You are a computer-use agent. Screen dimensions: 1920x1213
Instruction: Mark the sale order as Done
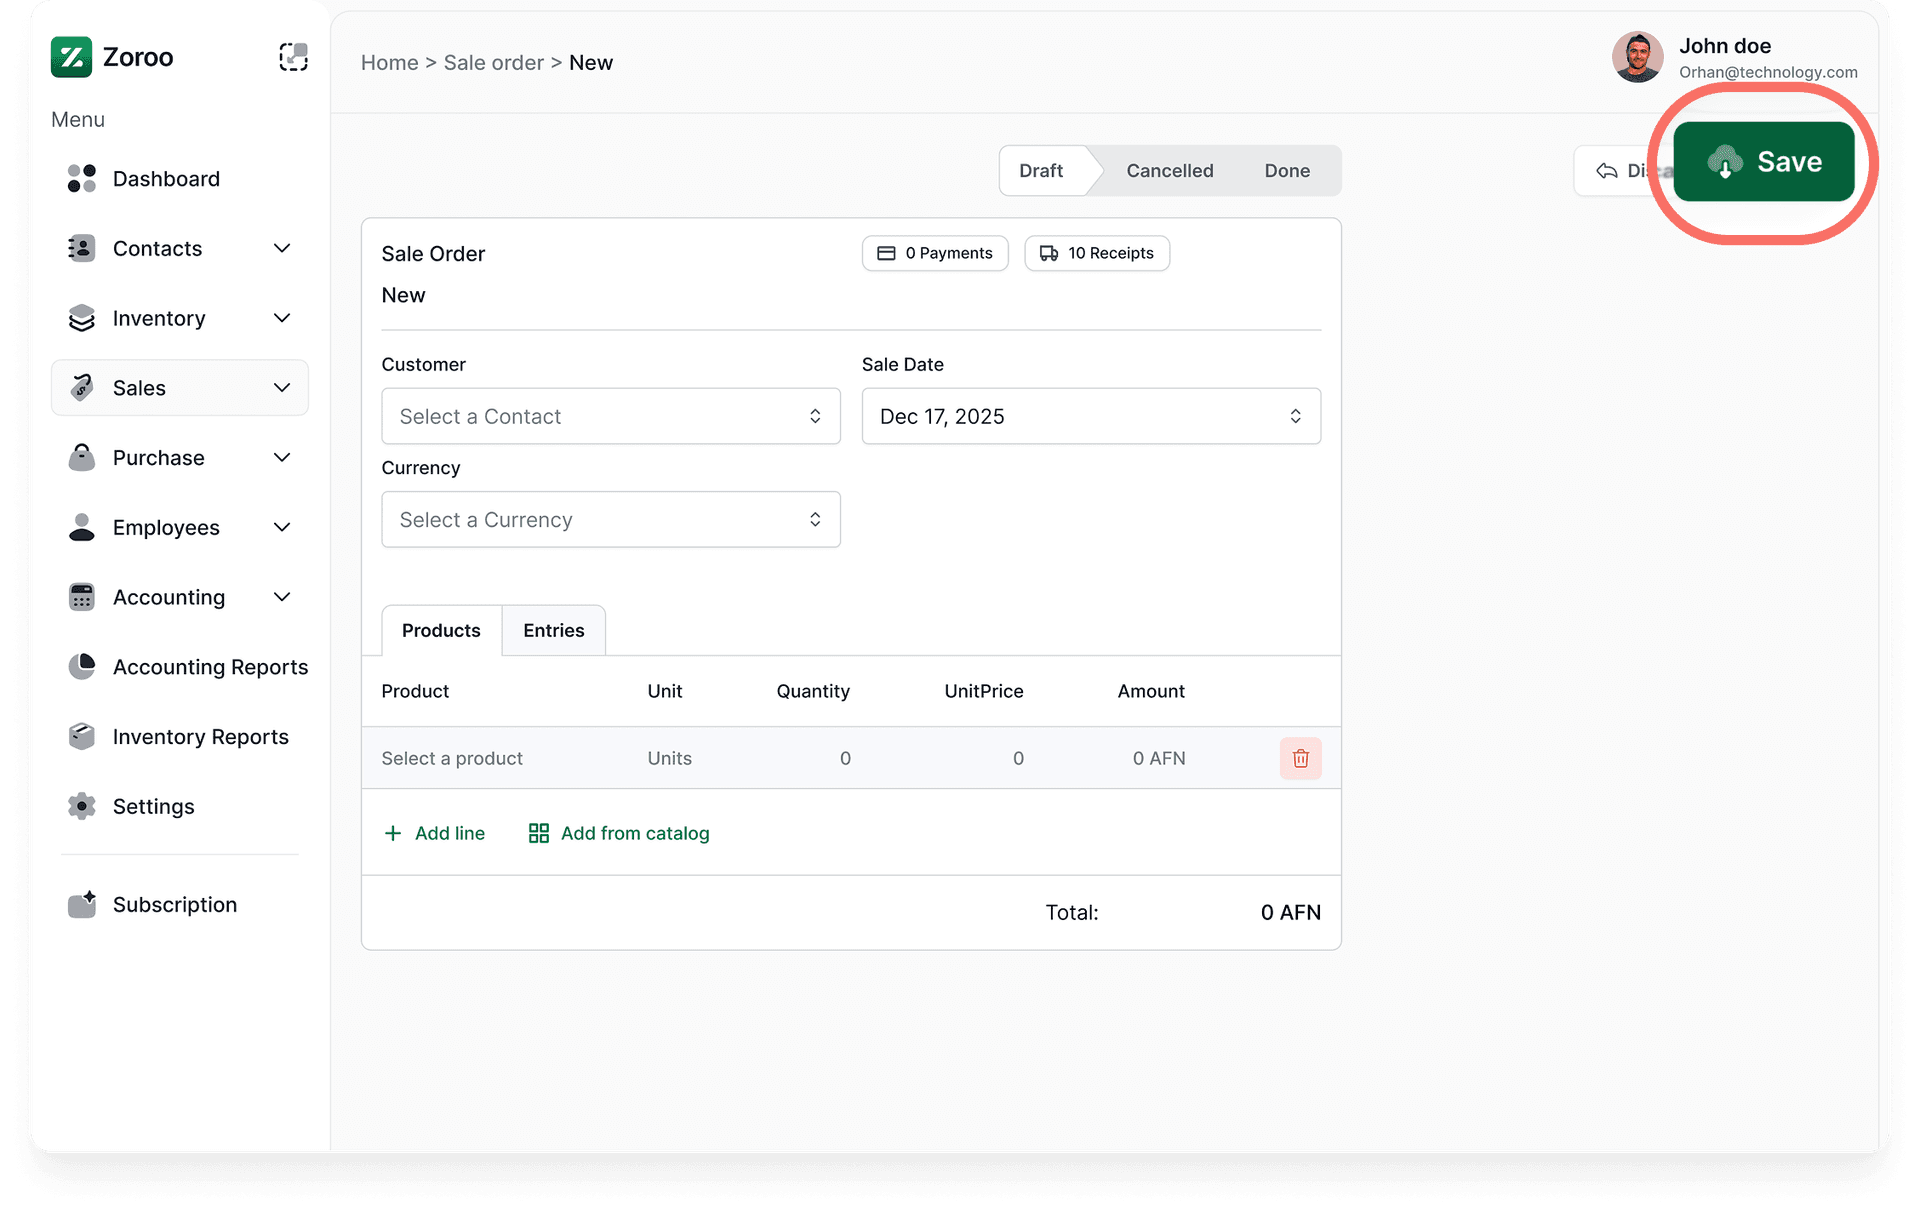click(1286, 170)
